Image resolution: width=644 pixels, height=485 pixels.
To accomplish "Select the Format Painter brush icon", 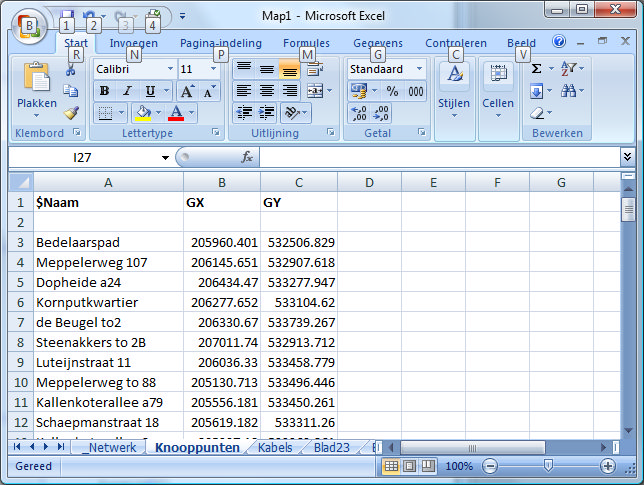I will pos(71,113).
